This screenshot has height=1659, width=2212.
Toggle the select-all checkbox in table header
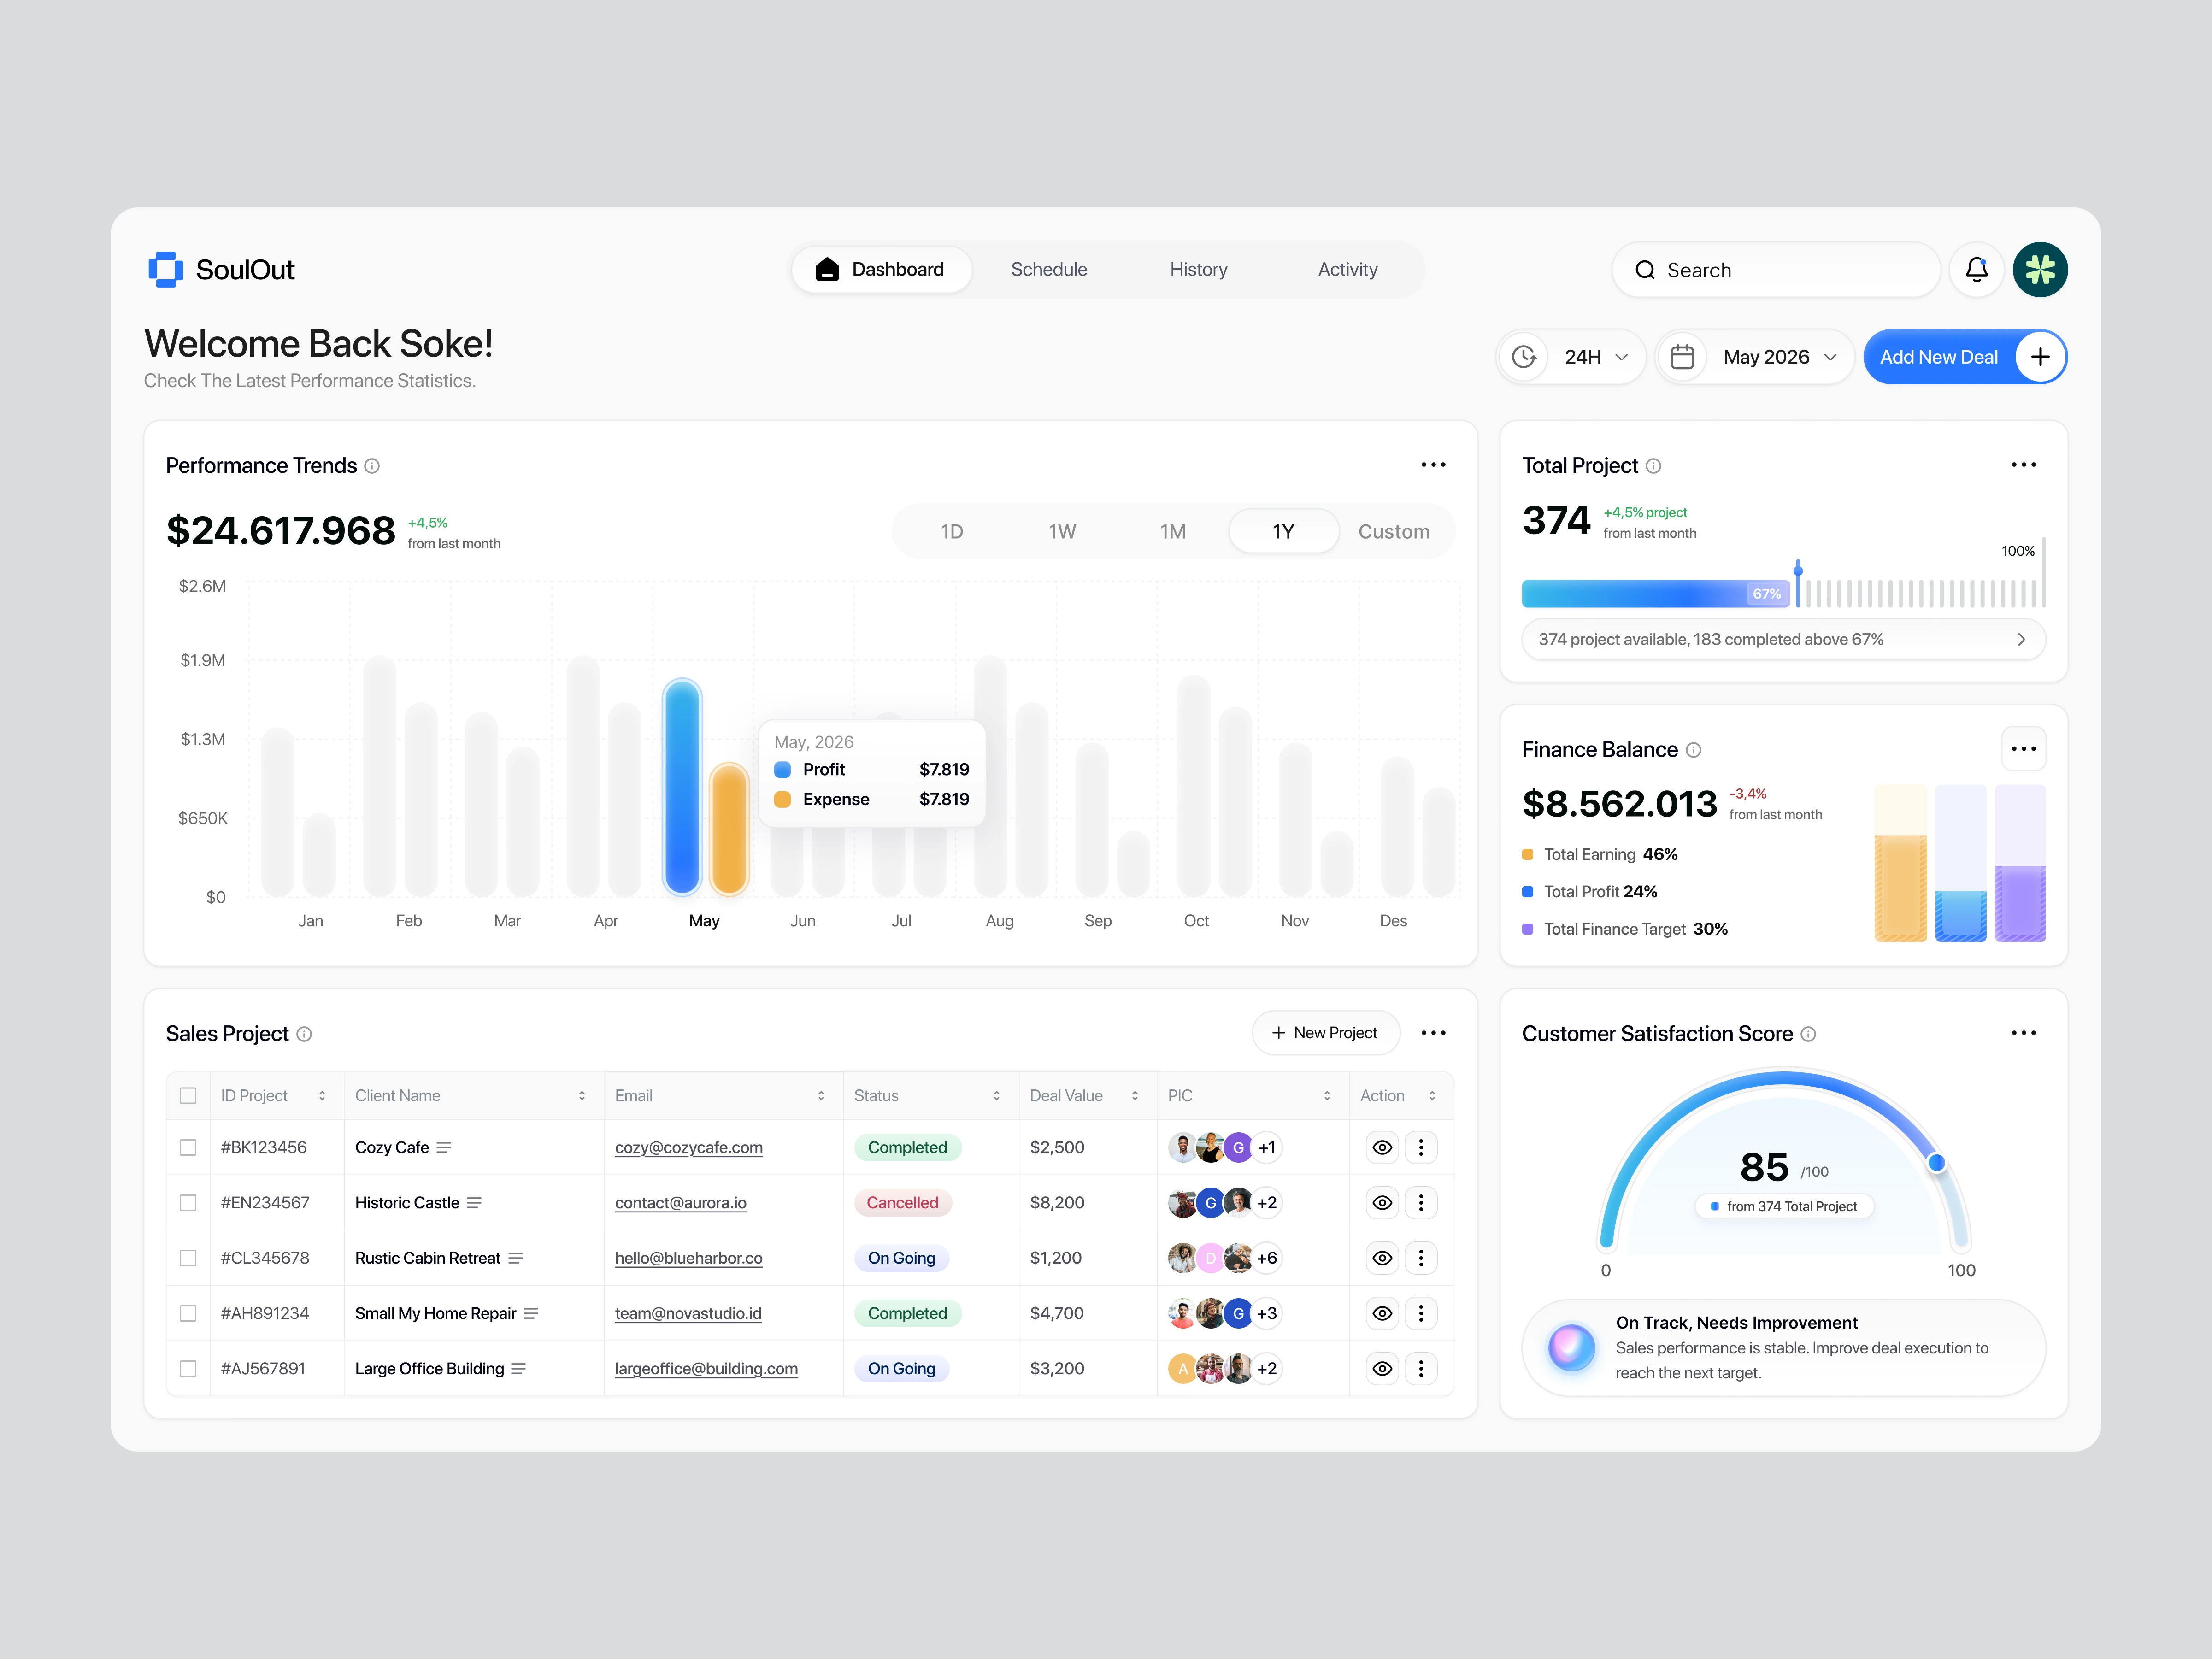click(x=188, y=1096)
